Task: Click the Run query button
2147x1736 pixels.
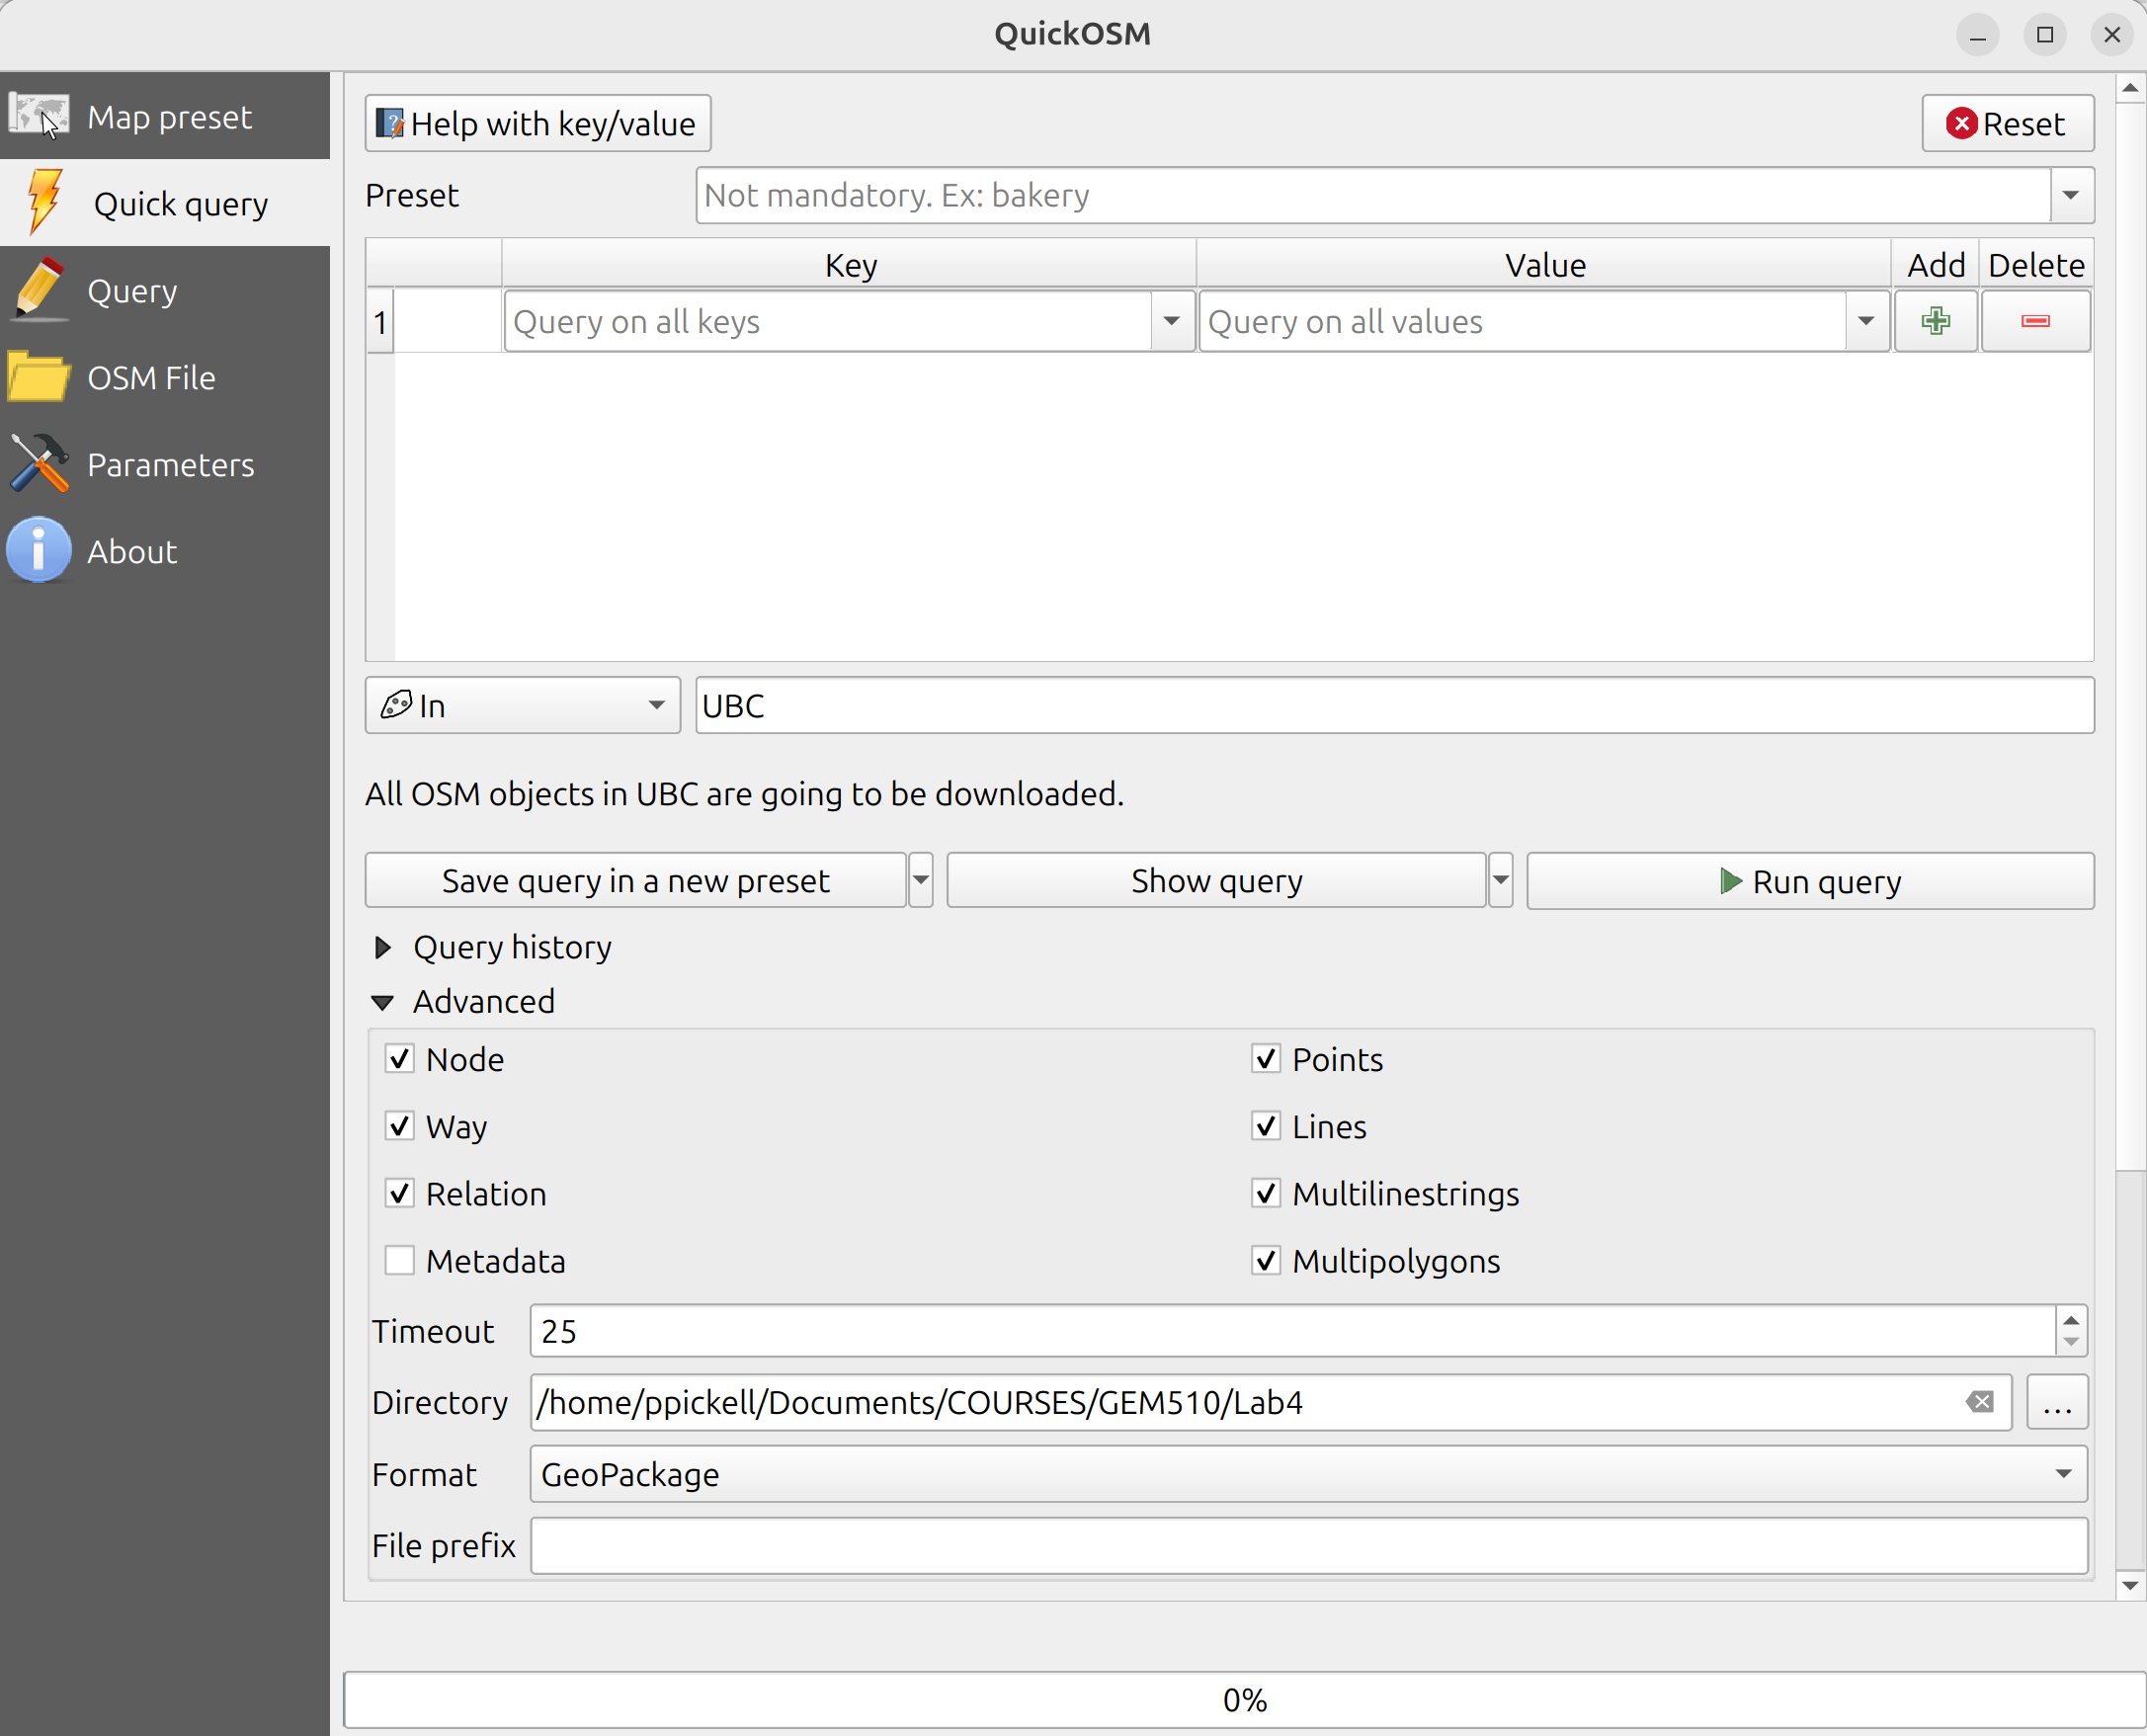Action: tap(1809, 881)
